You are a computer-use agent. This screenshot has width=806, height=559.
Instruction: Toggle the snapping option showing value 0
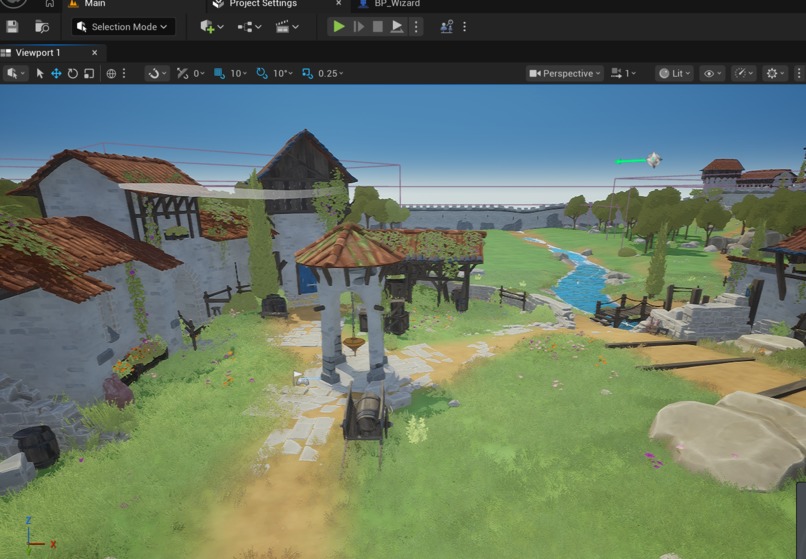point(182,74)
